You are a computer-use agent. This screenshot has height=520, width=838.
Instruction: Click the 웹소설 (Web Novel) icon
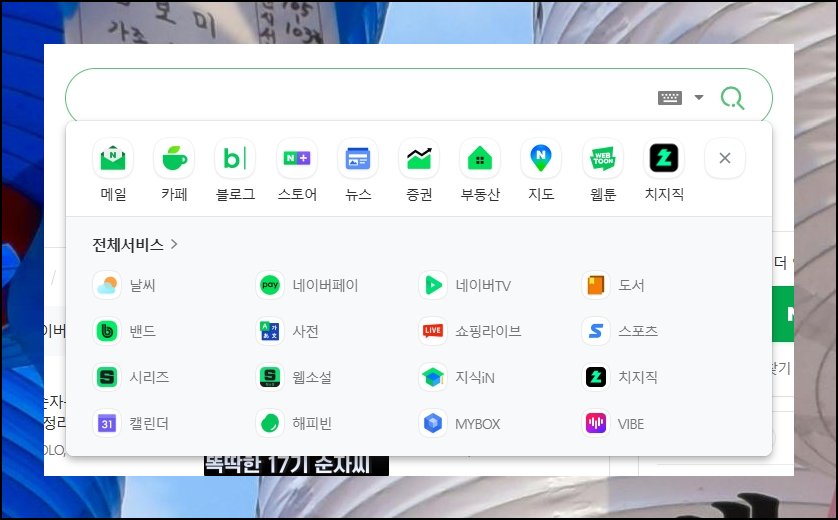point(270,377)
